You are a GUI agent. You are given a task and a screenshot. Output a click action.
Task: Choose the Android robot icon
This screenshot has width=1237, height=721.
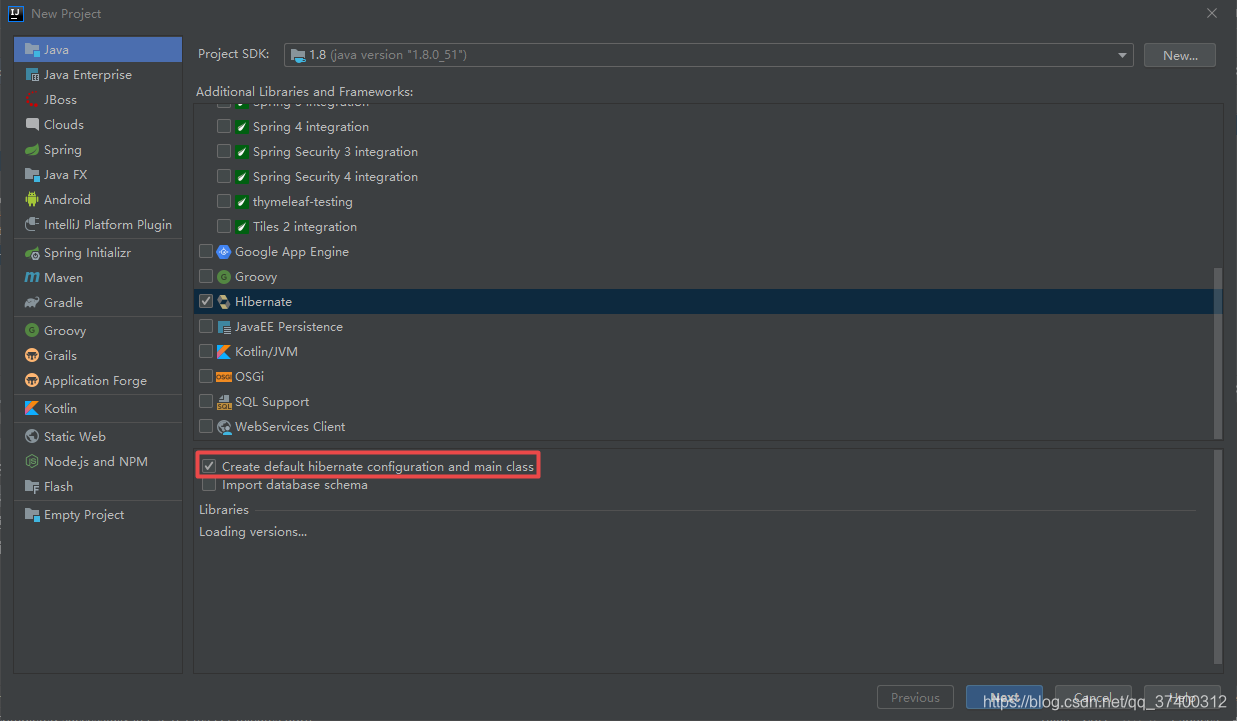click(x=33, y=199)
